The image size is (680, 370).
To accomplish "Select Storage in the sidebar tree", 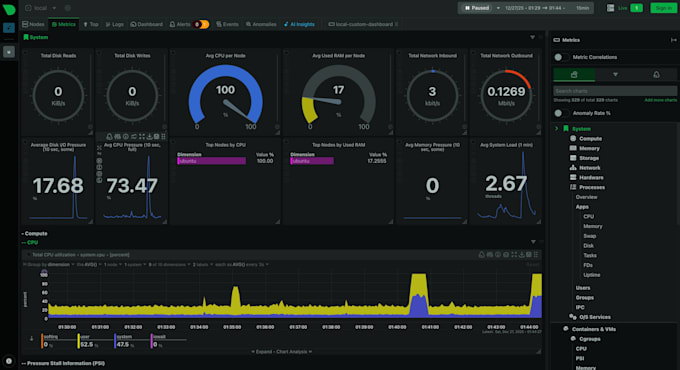I will pyautogui.click(x=589, y=158).
